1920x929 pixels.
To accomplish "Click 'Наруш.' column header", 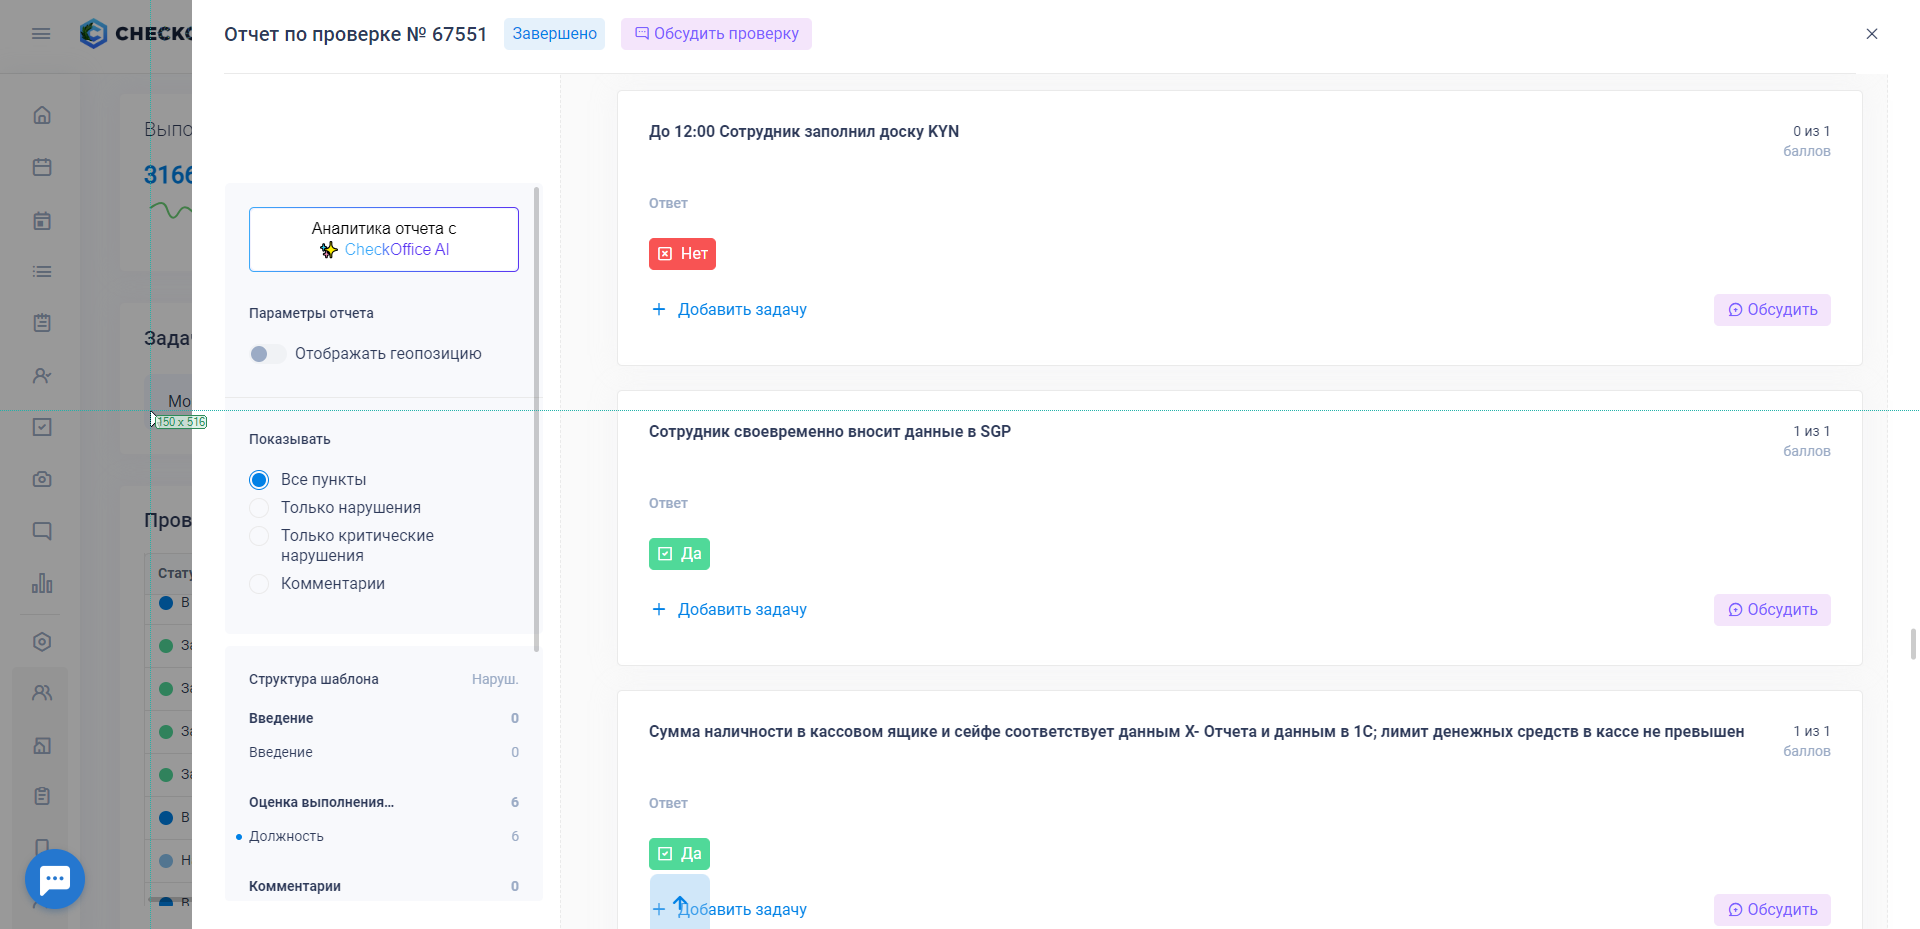I will (495, 679).
